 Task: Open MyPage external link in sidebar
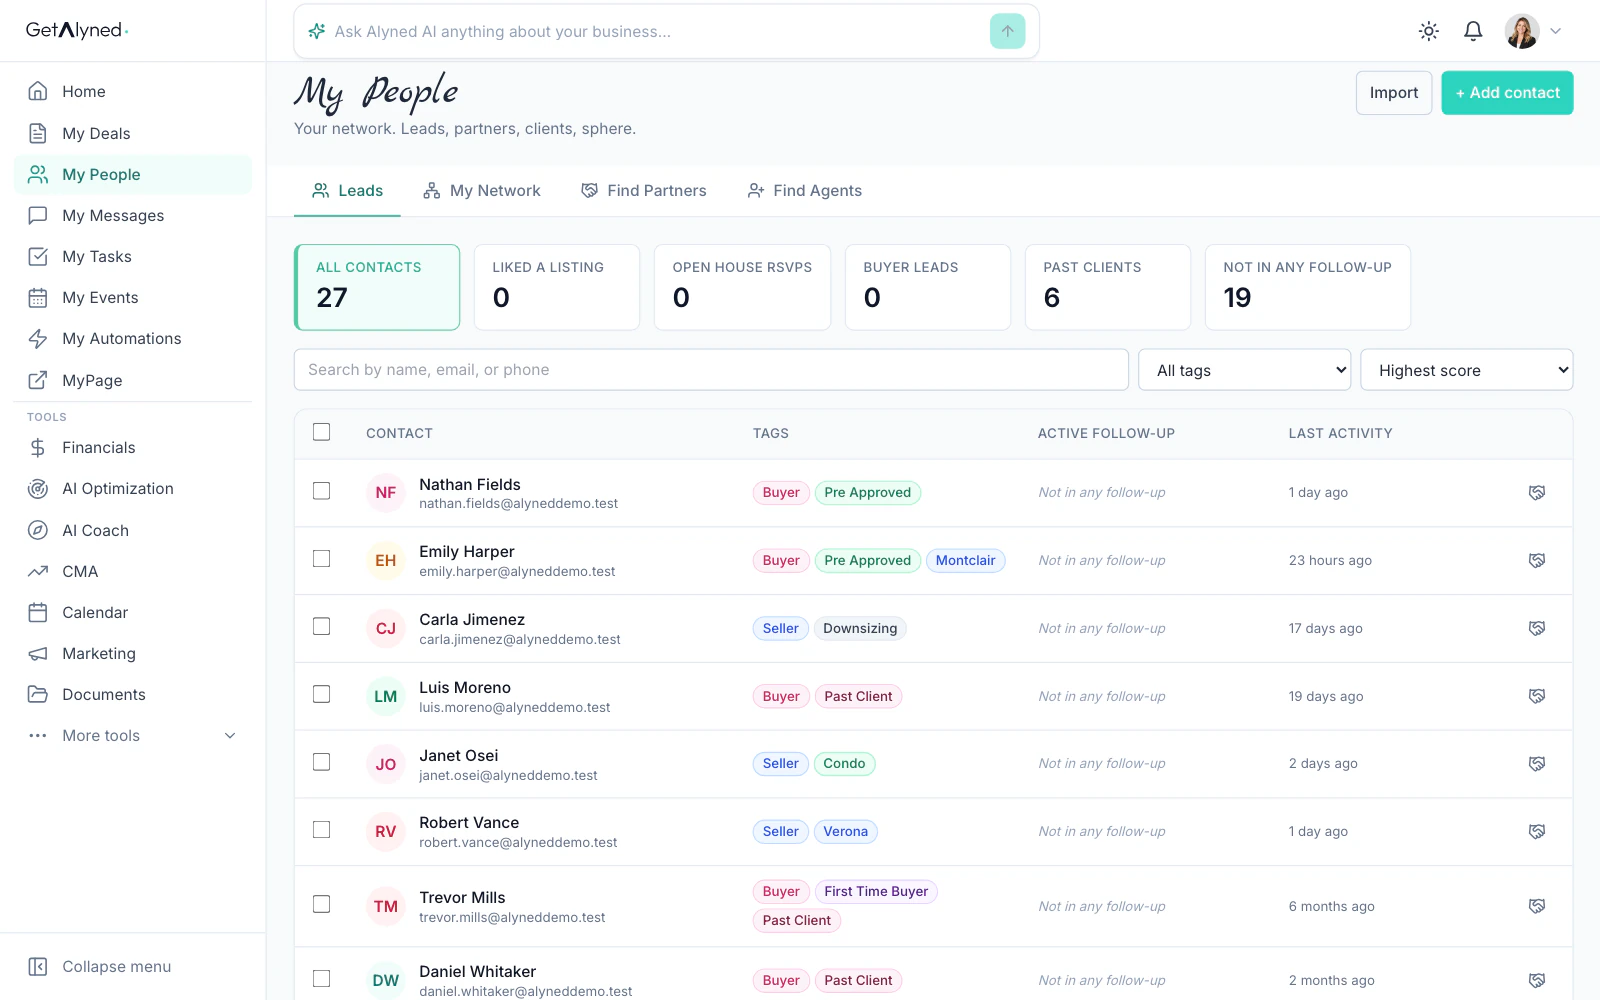pos(133,380)
